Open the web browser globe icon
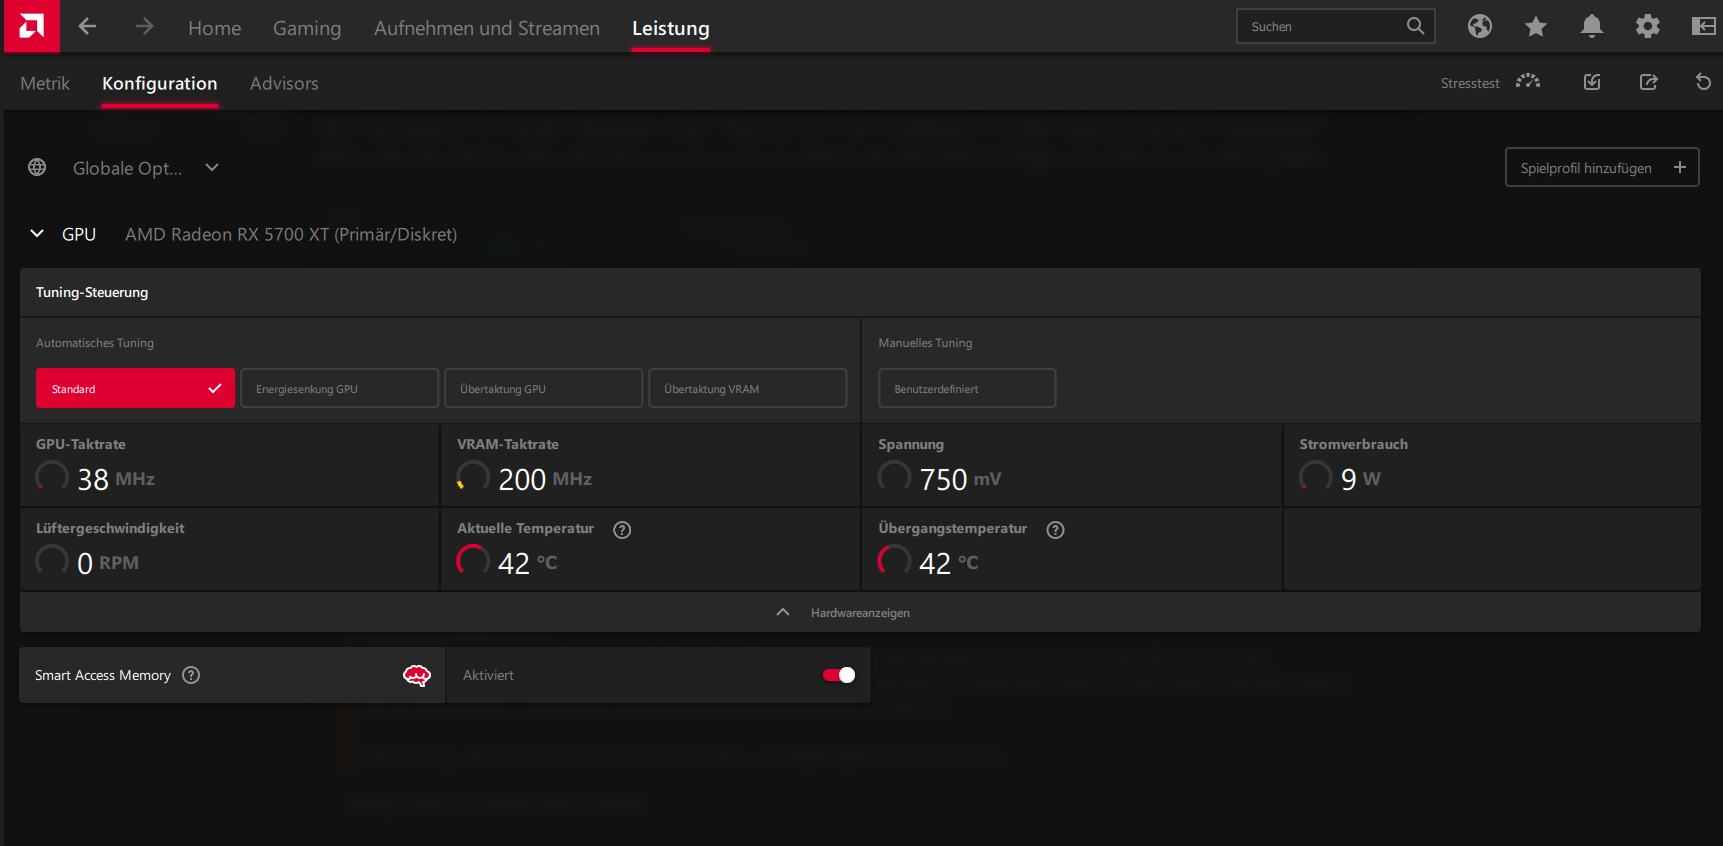The width and height of the screenshot is (1723, 846). coord(1480,26)
